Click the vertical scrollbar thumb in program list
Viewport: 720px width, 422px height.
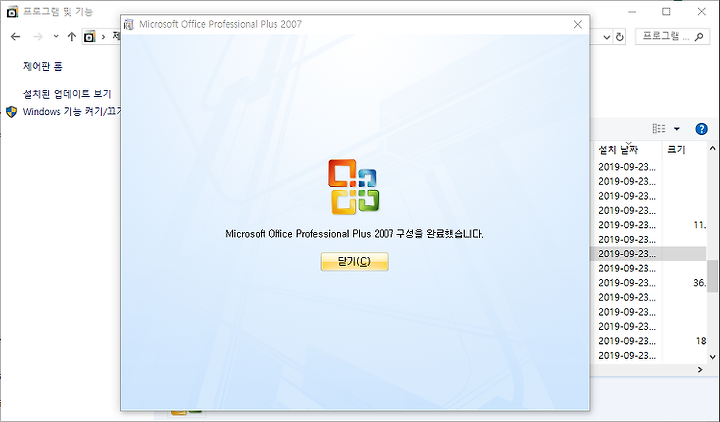tap(713, 276)
